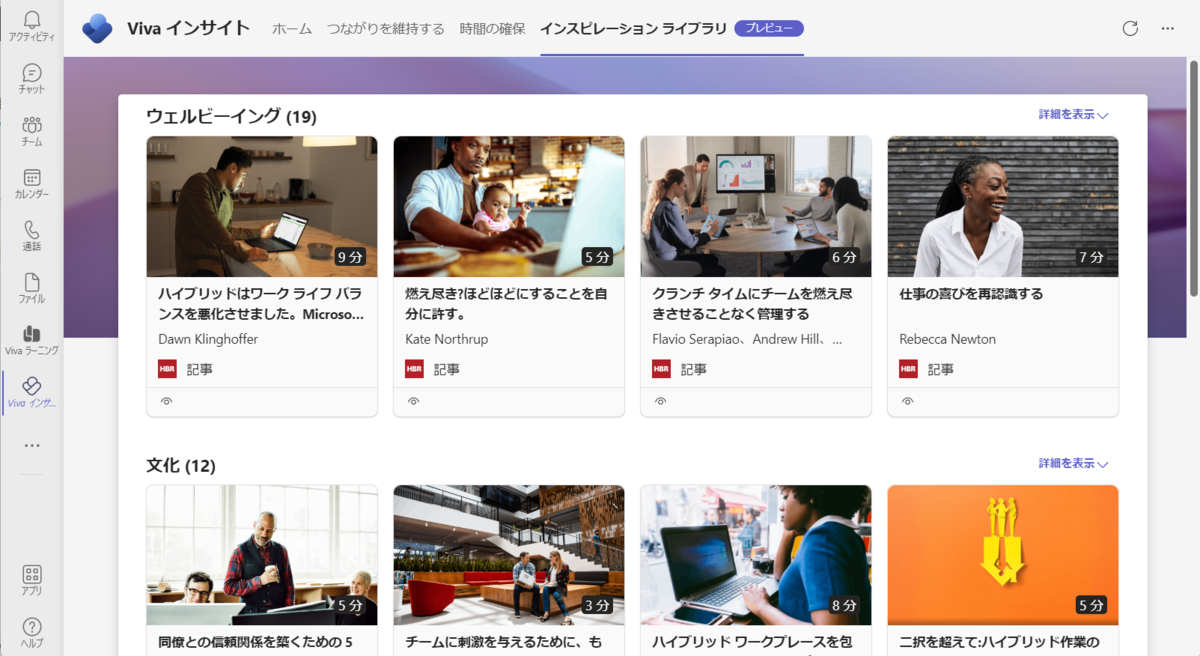Viewport: 1200px width, 656px height.
Task: Expand 詳細を表示 for the 文化 section
Action: coord(1073,464)
